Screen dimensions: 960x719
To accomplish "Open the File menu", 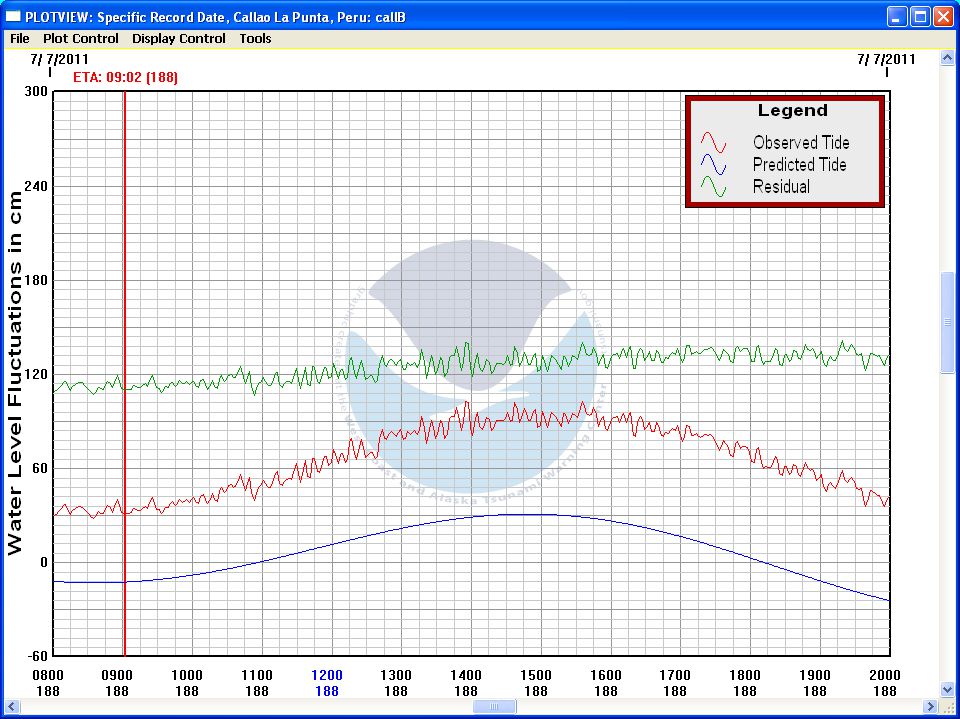I will point(20,39).
